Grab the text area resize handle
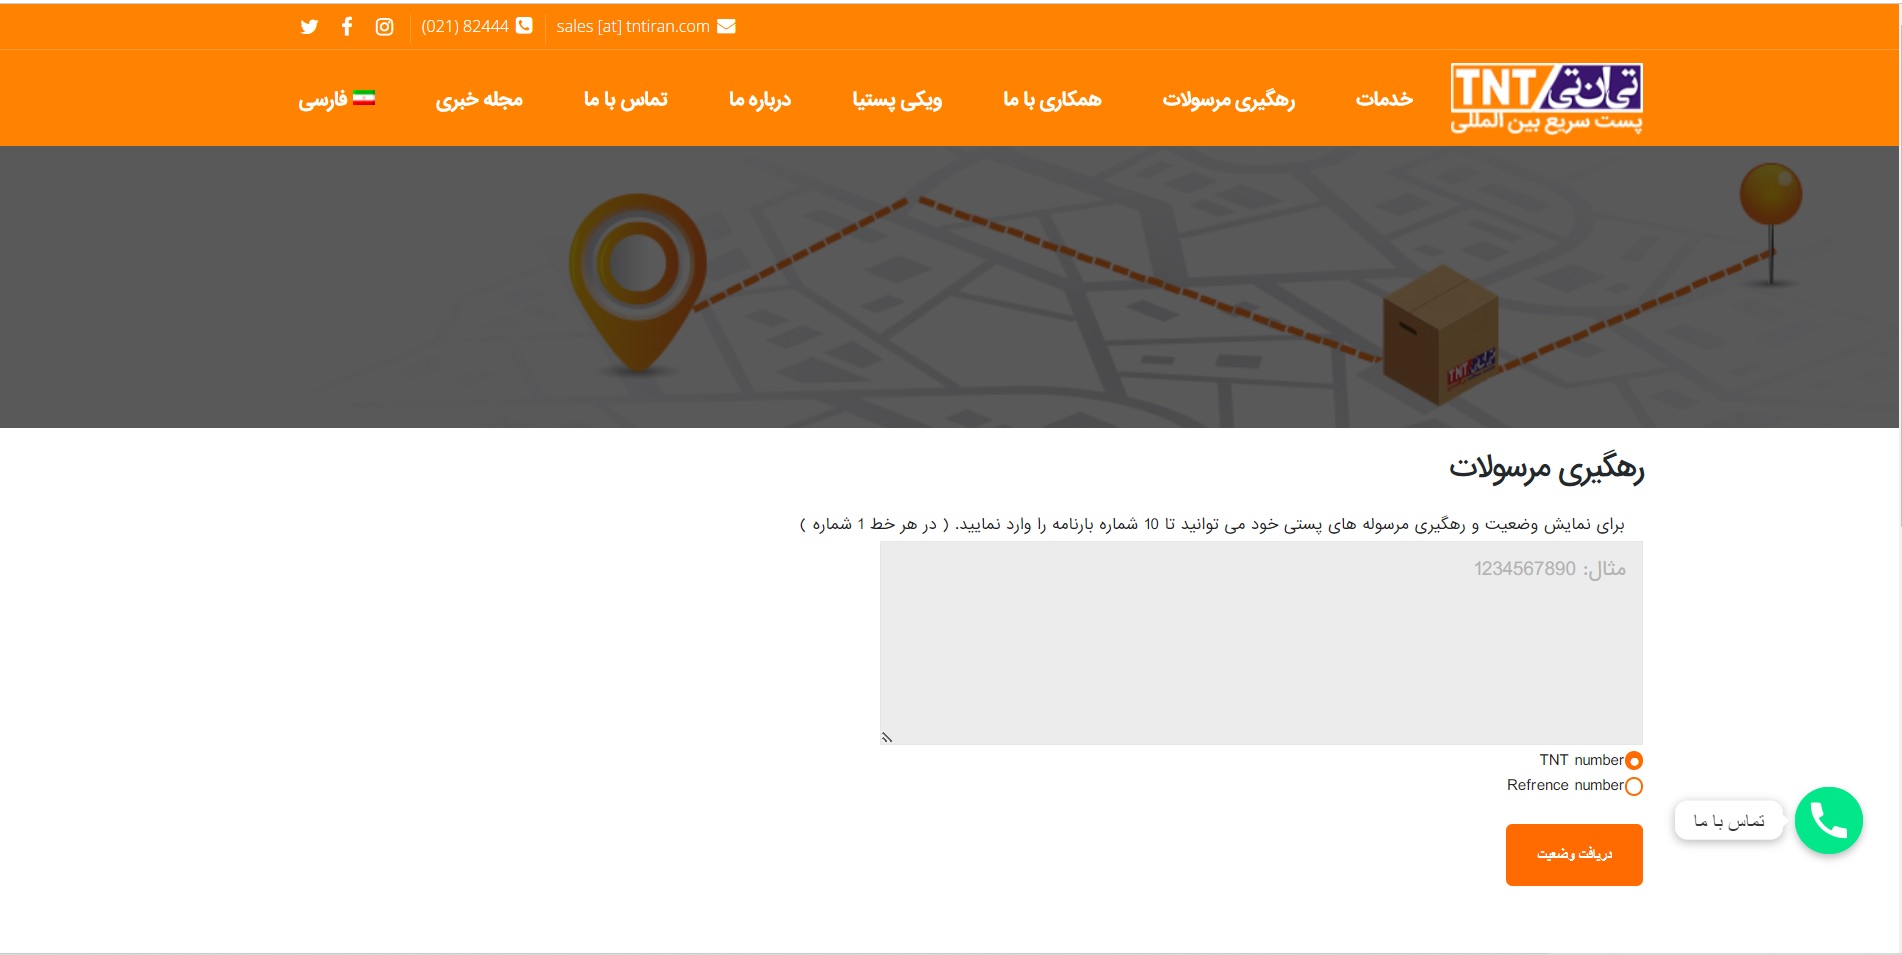The image size is (1902, 955). (x=886, y=738)
